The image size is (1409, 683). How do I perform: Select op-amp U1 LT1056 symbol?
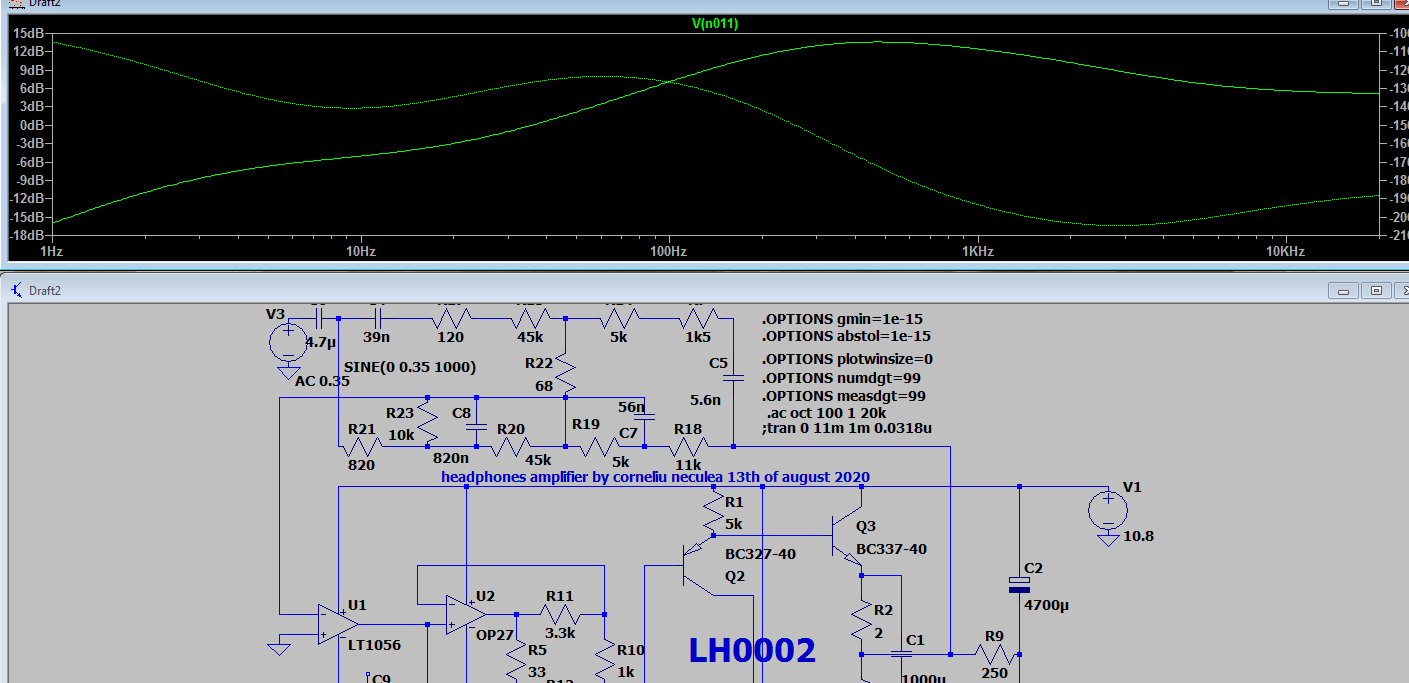(x=339, y=624)
